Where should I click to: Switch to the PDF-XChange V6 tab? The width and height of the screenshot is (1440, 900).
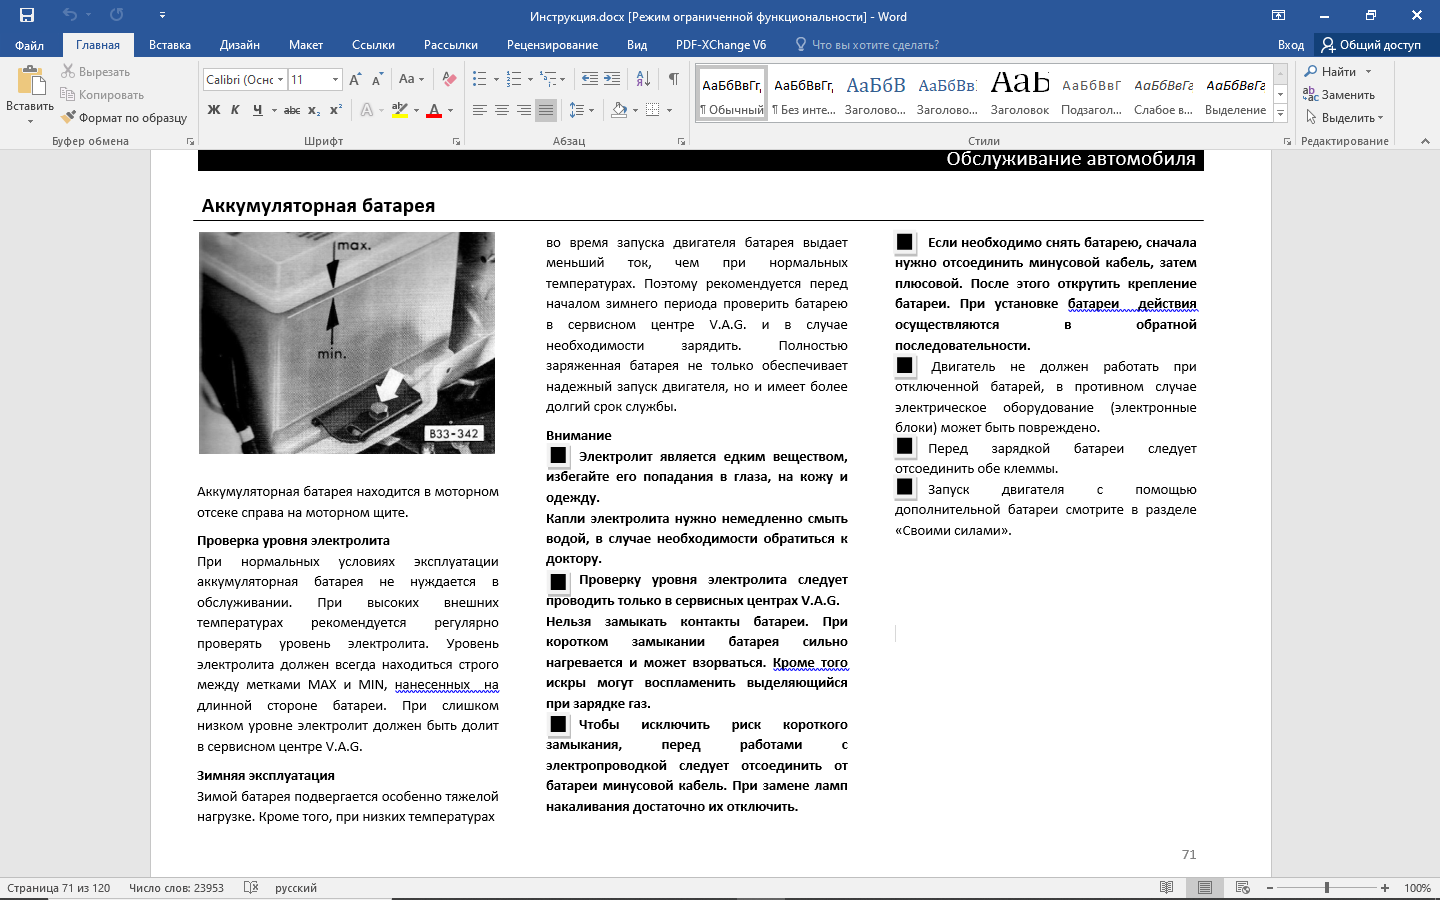coord(721,45)
